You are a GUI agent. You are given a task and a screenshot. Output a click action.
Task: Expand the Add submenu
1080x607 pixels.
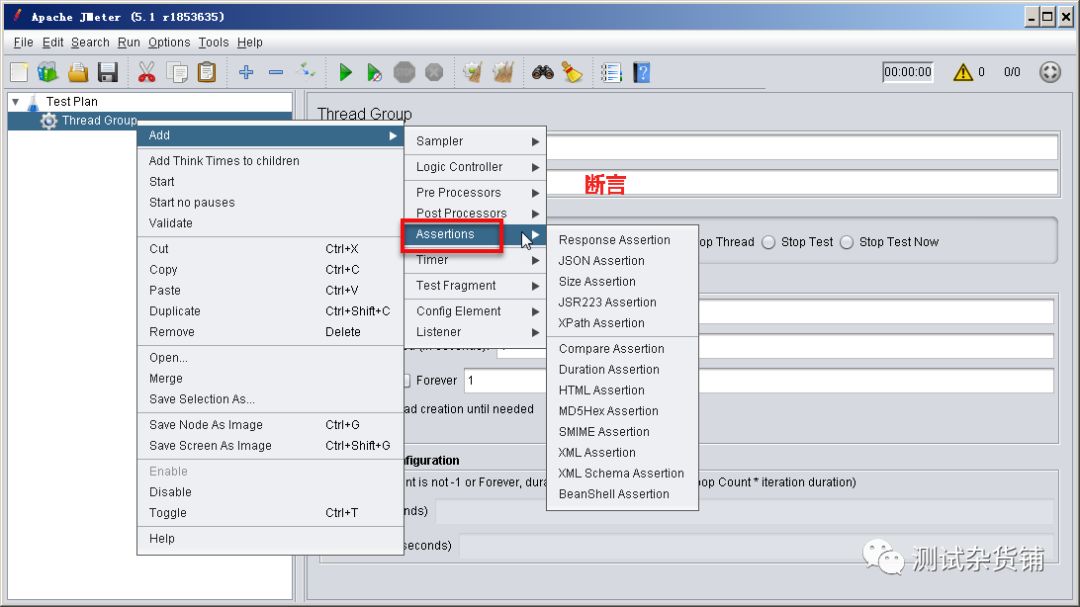point(270,136)
